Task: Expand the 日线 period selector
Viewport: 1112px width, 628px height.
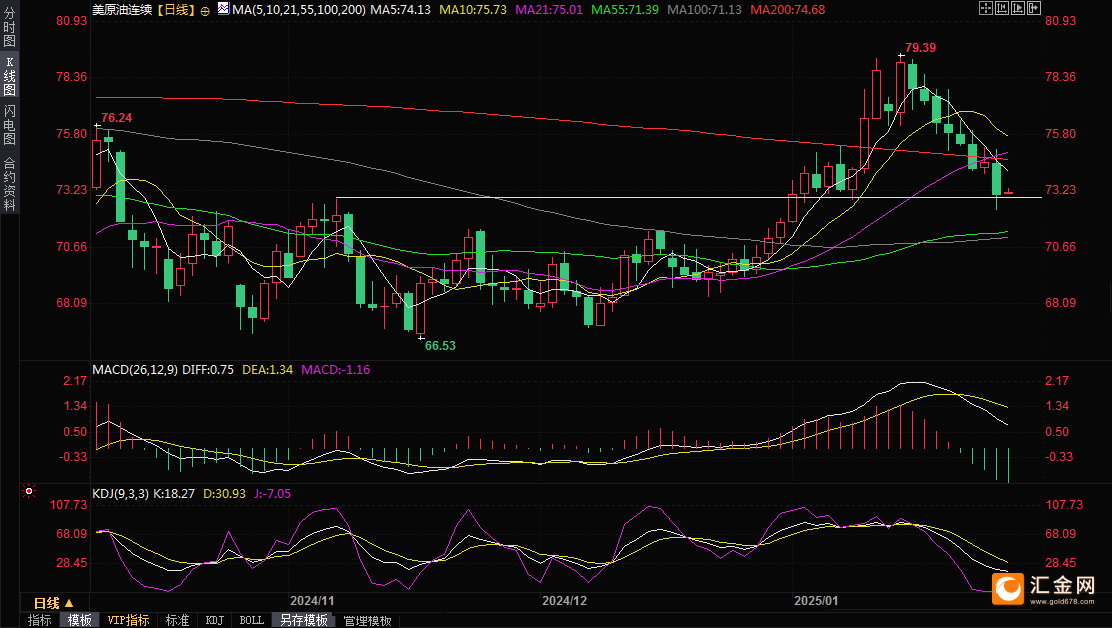Action: [x=53, y=603]
